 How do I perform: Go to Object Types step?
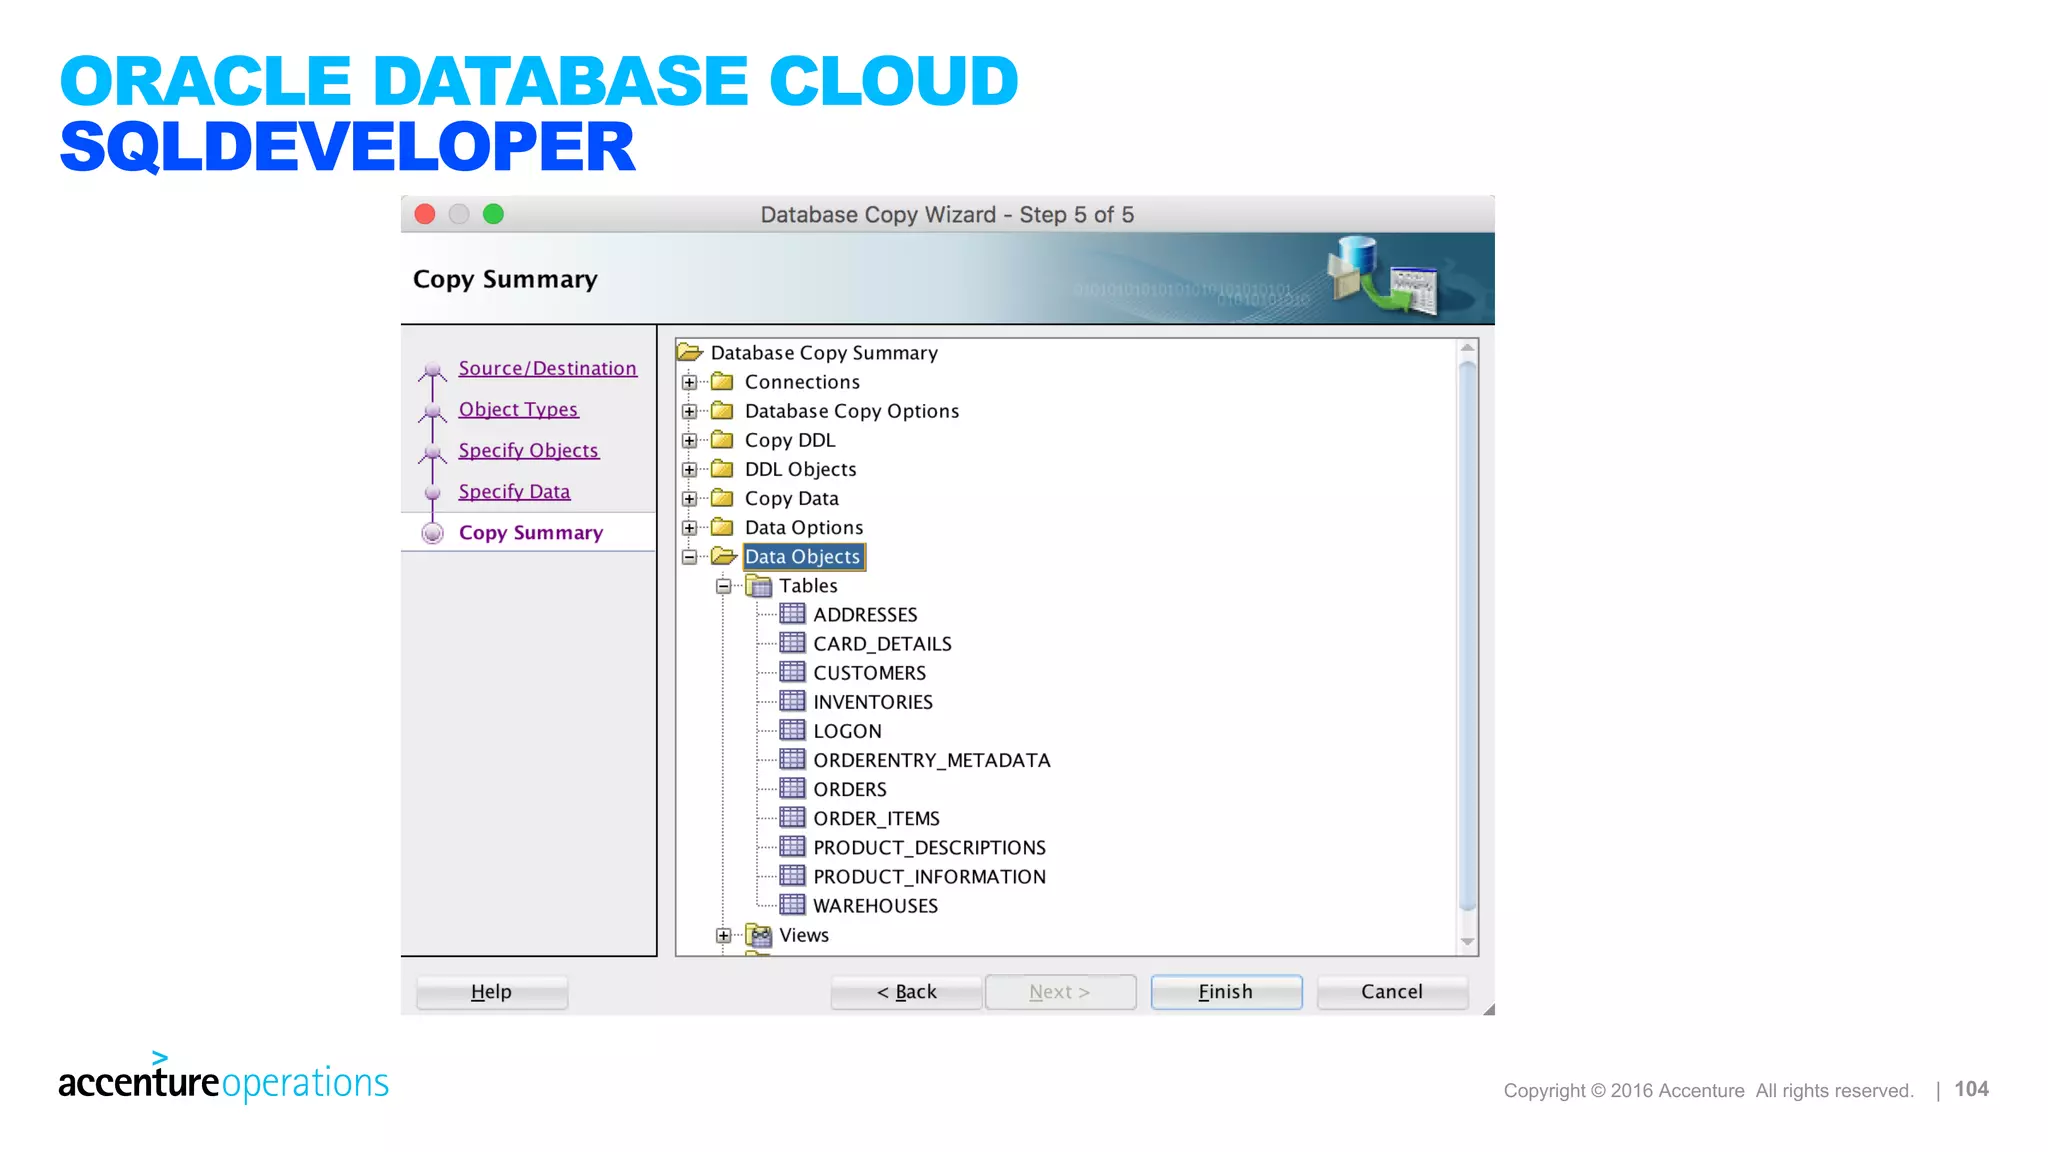pos(518,409)
